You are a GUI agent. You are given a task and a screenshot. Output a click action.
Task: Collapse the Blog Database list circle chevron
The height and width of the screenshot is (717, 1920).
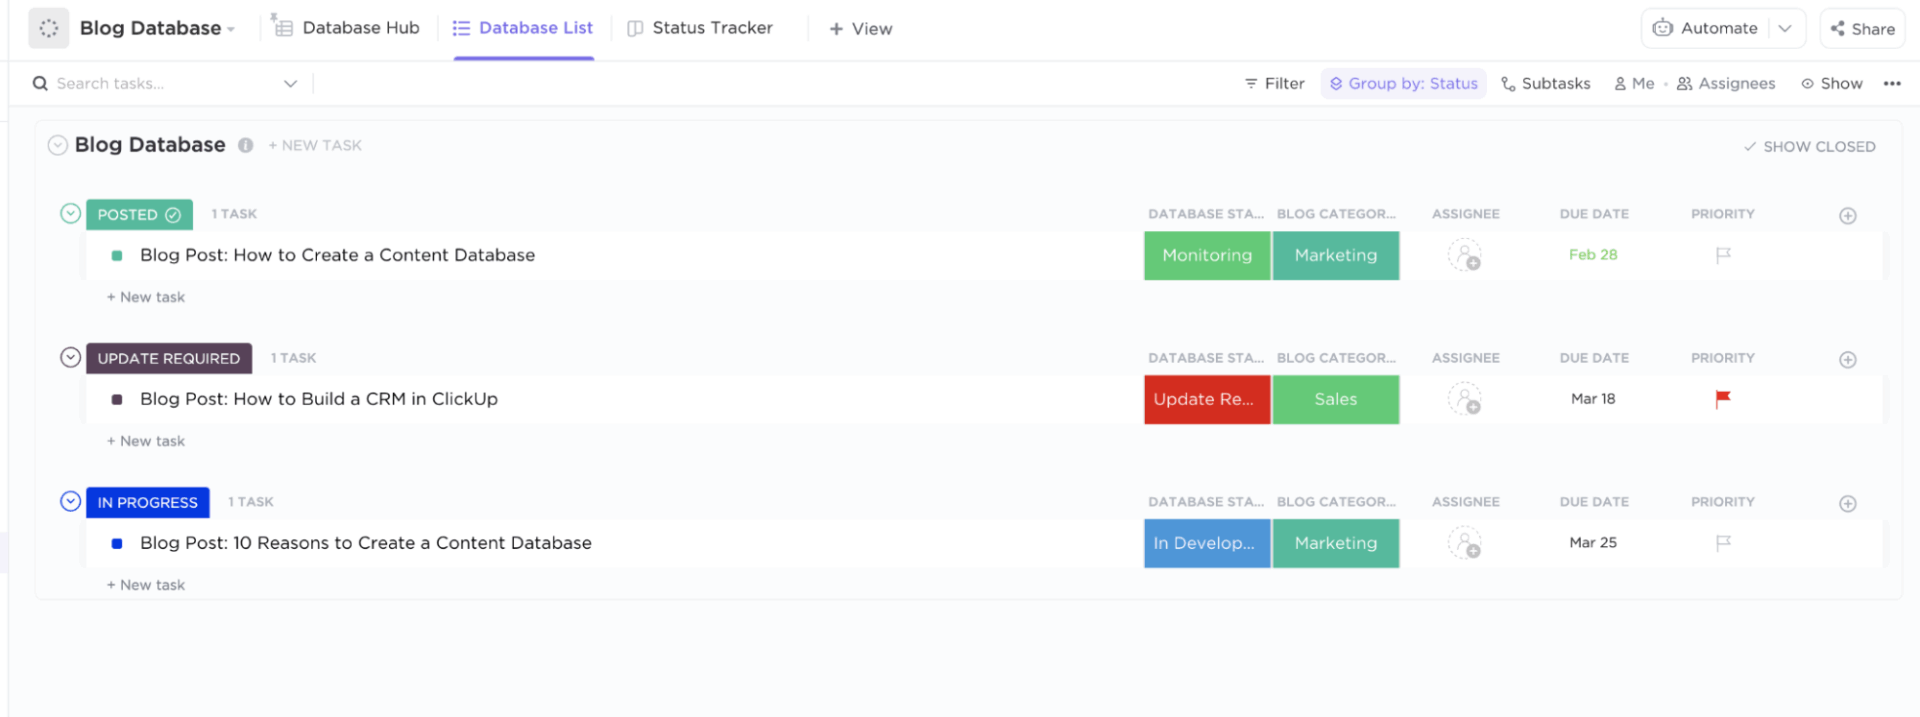click(x=58, y=145)
